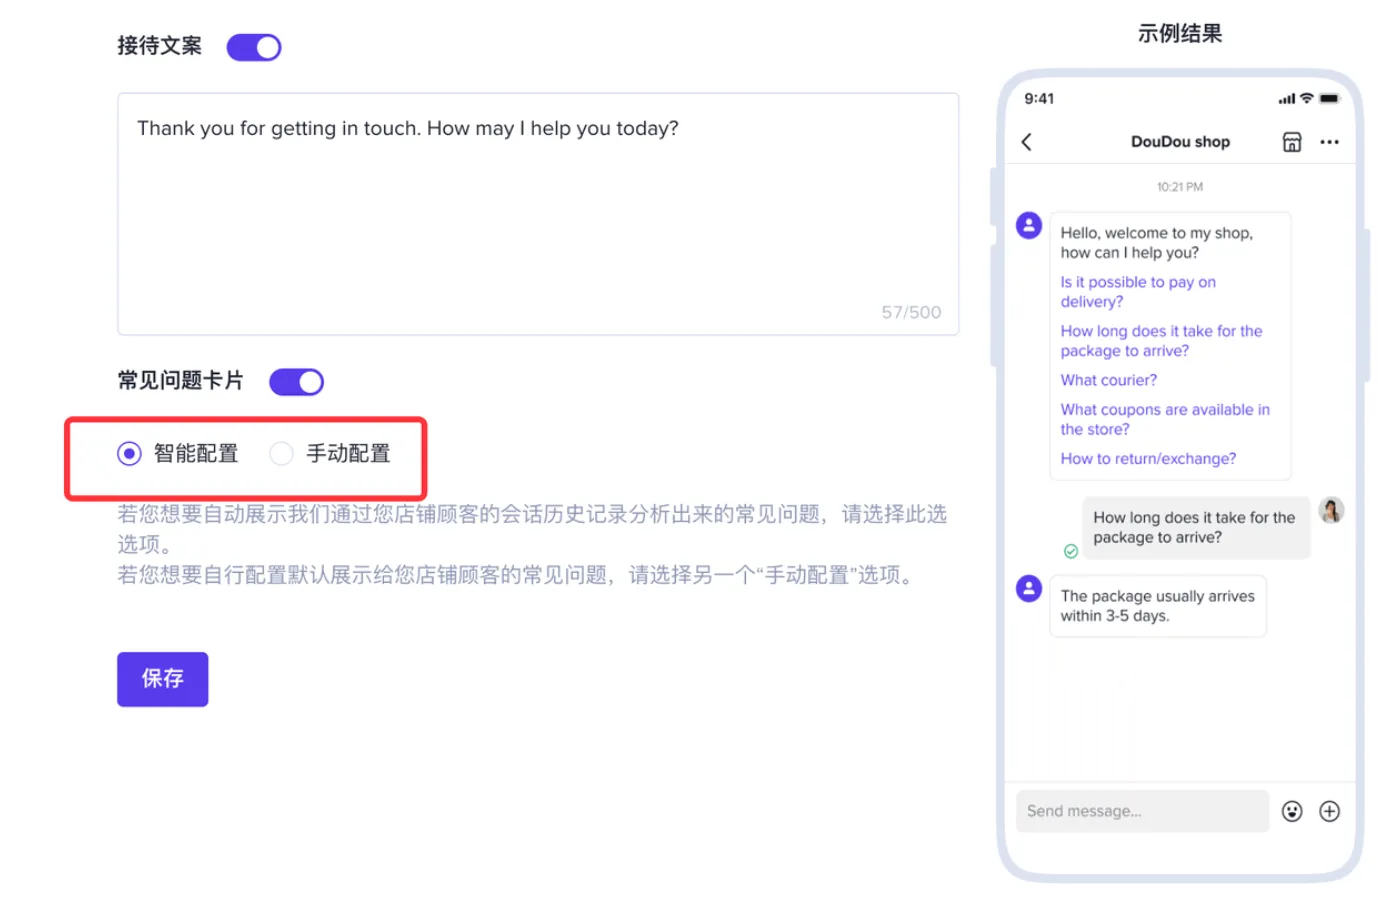Click the 'Hello, welcome to my shop' message

[x=1157, y=243]
